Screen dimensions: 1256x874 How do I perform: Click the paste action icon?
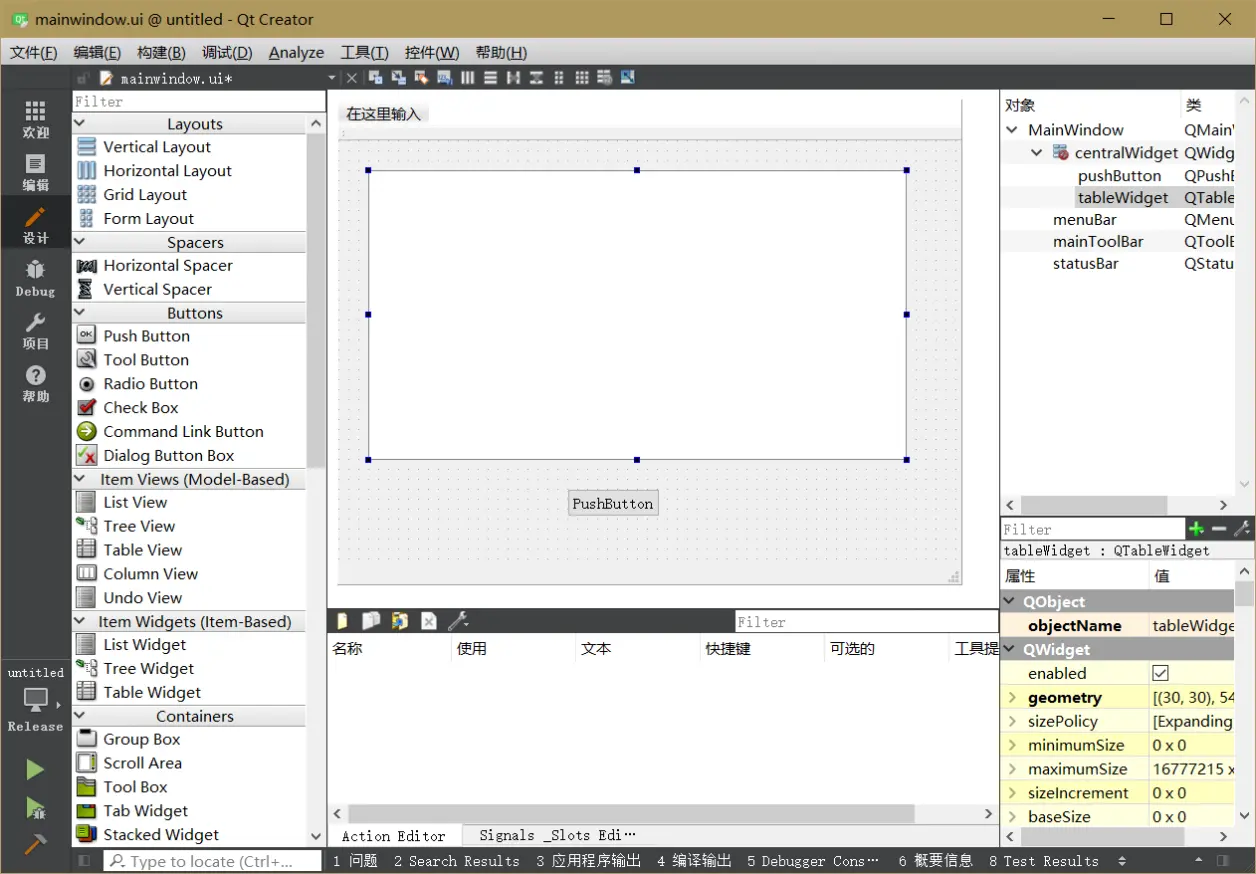(x=400, y=621)
